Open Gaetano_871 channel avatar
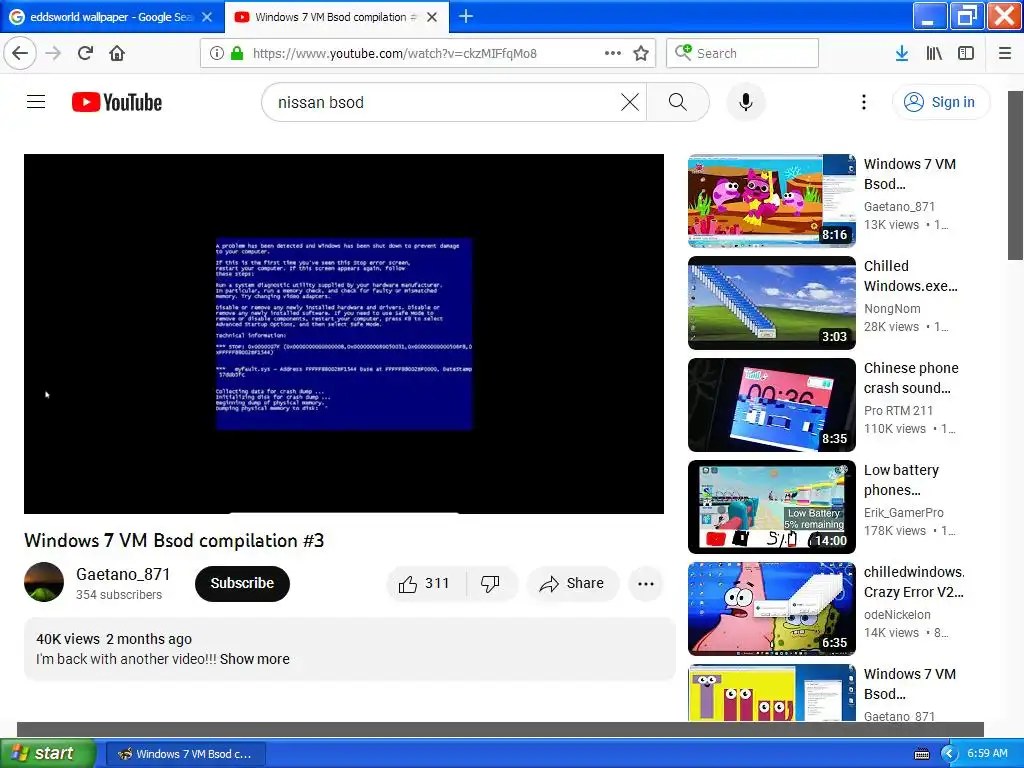This screenshot has height=768, width=1024. pyautogui.click(x=44, y=582)
